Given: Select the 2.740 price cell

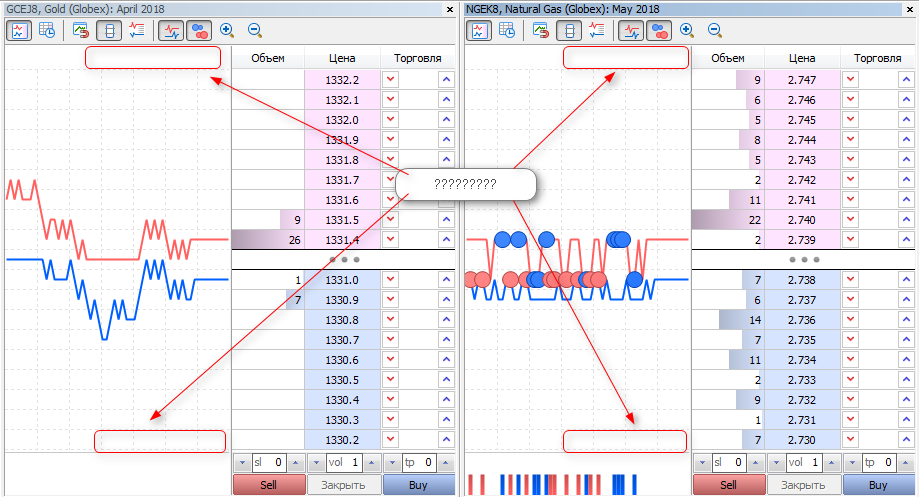Looking at the screenshot, I should 802,220.
